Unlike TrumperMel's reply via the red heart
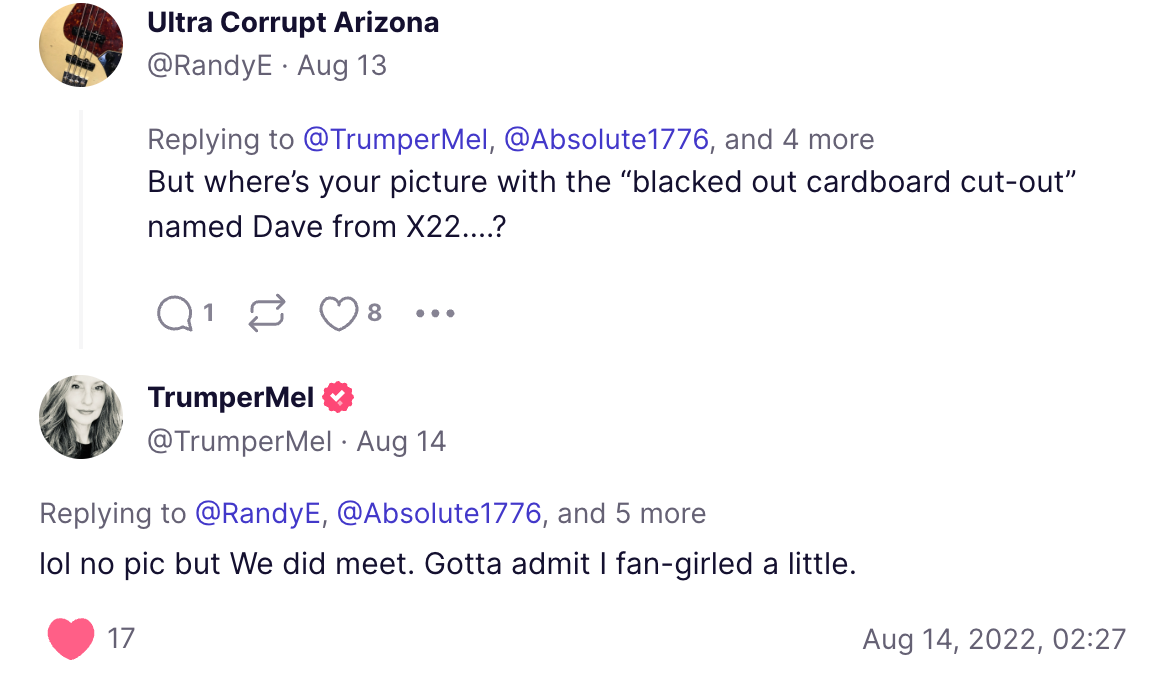This screenshot has height=682, width=1158. tap(68, 637)
